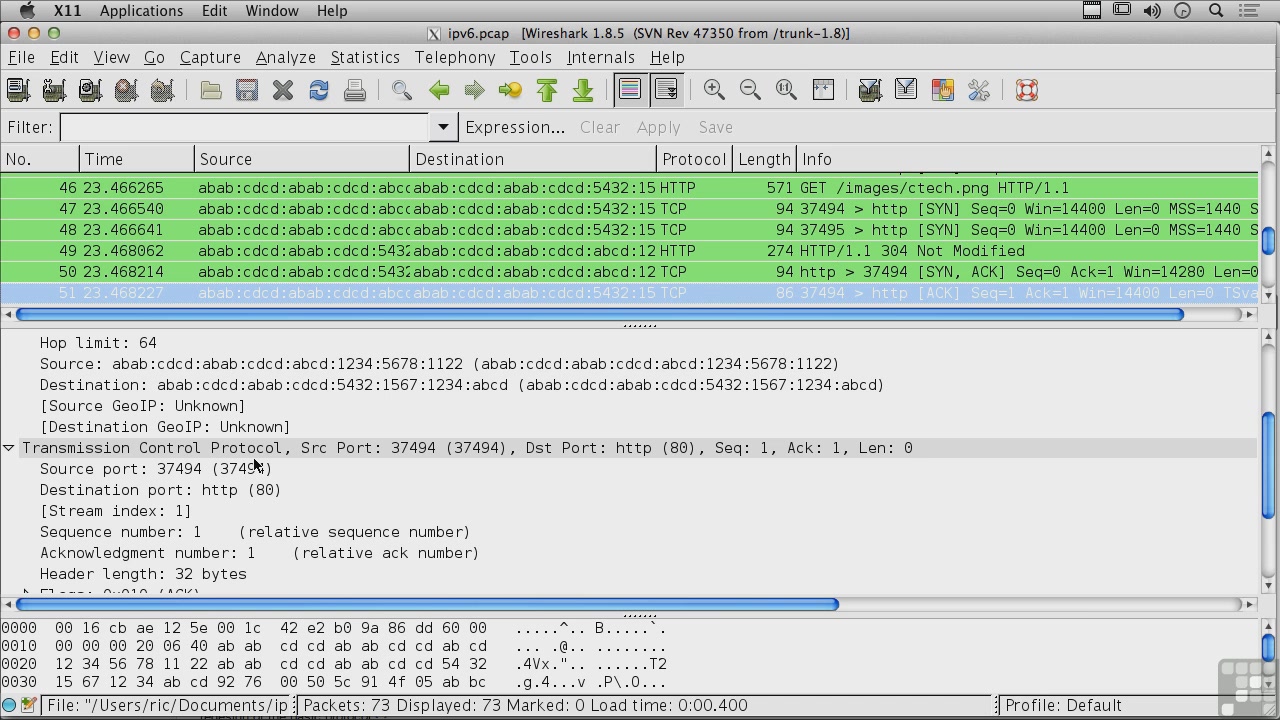Open the Telephony menu
Image resolution: width=1280 pixels, height=720 pixels.
455,57
